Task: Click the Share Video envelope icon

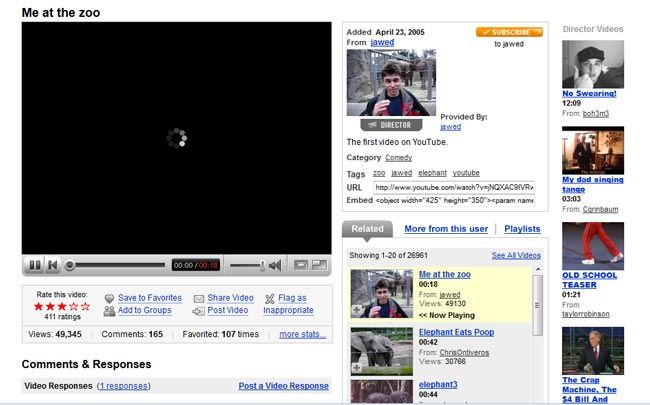Action: [x=199, y=298]
